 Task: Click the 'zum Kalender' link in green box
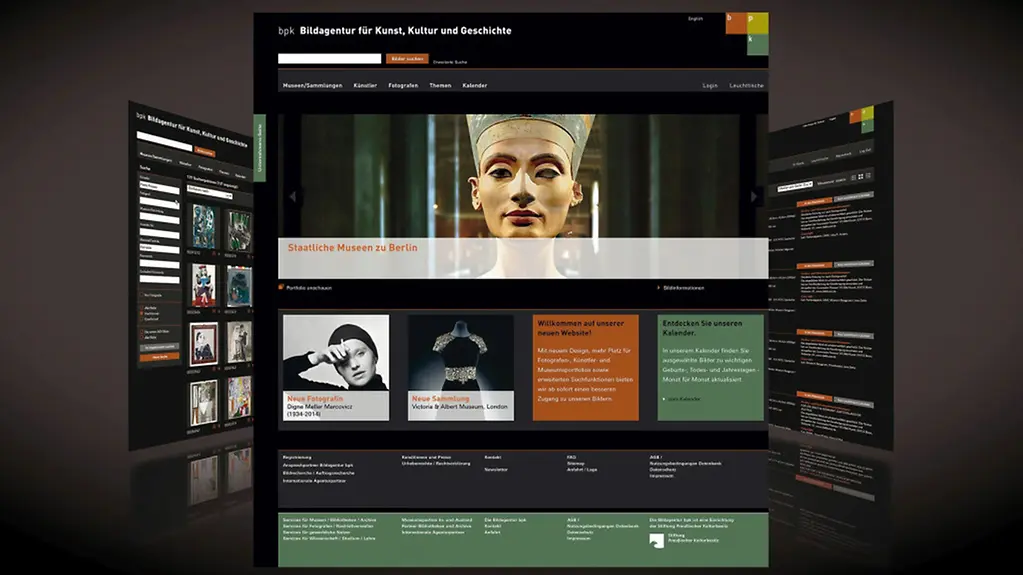(682, 399)
